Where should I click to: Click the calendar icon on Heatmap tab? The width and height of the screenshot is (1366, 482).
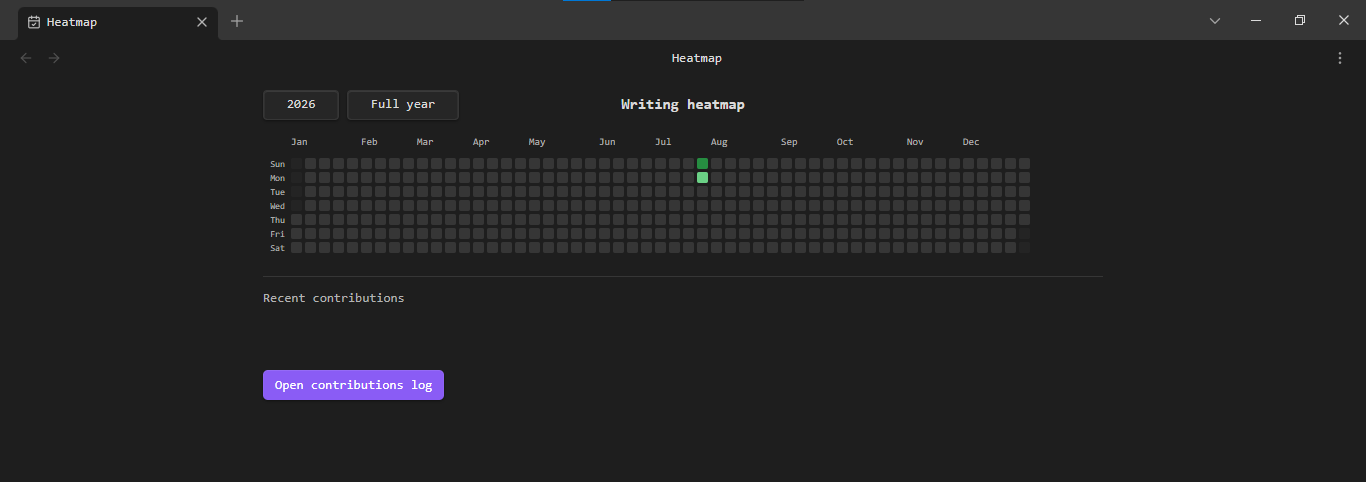34,22
